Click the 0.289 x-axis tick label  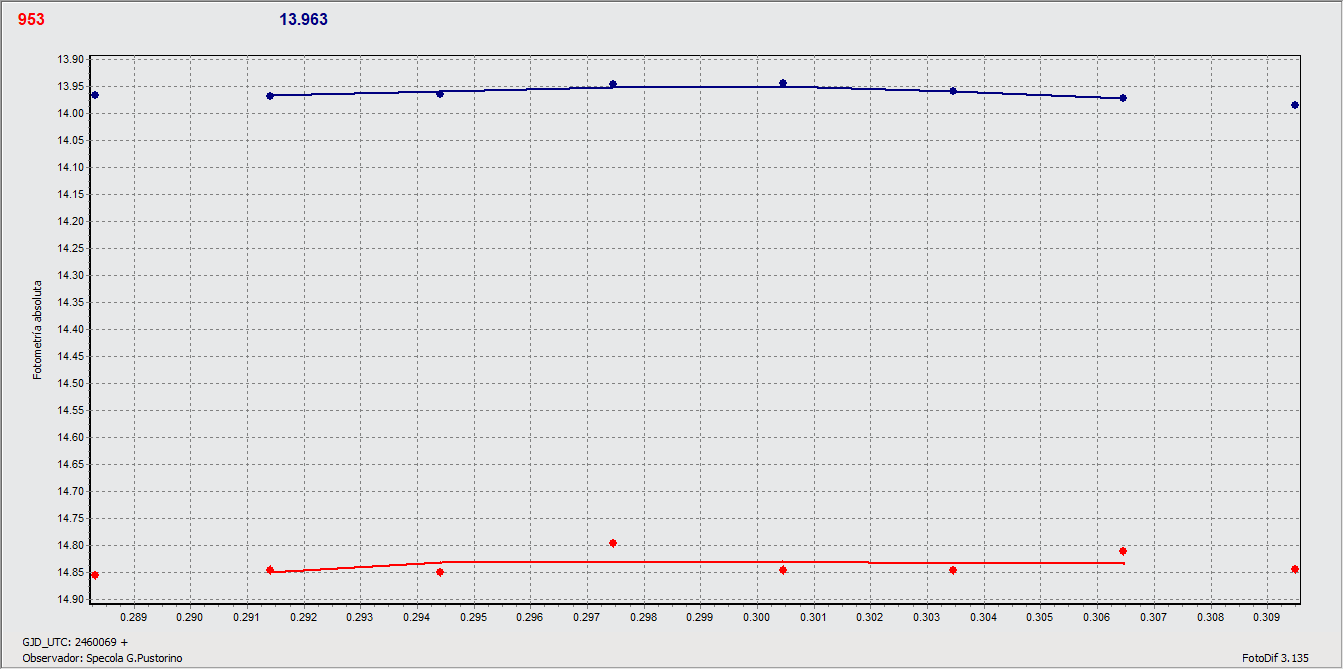point(133,618)
